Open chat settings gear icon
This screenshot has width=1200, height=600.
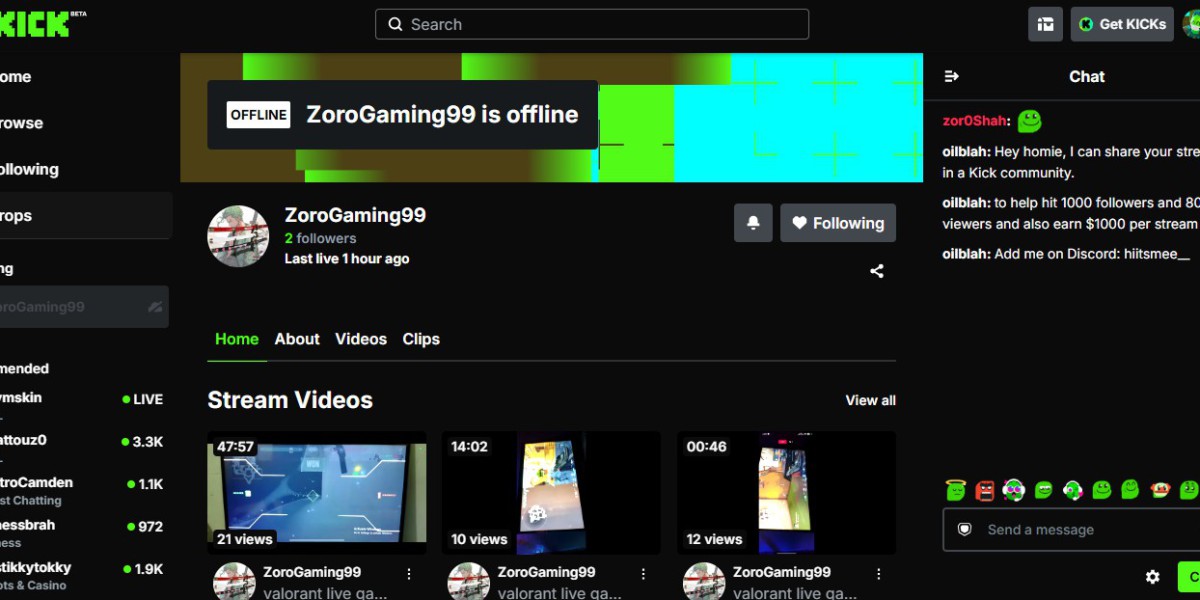pyautogui.click(x=1153, y=577)
